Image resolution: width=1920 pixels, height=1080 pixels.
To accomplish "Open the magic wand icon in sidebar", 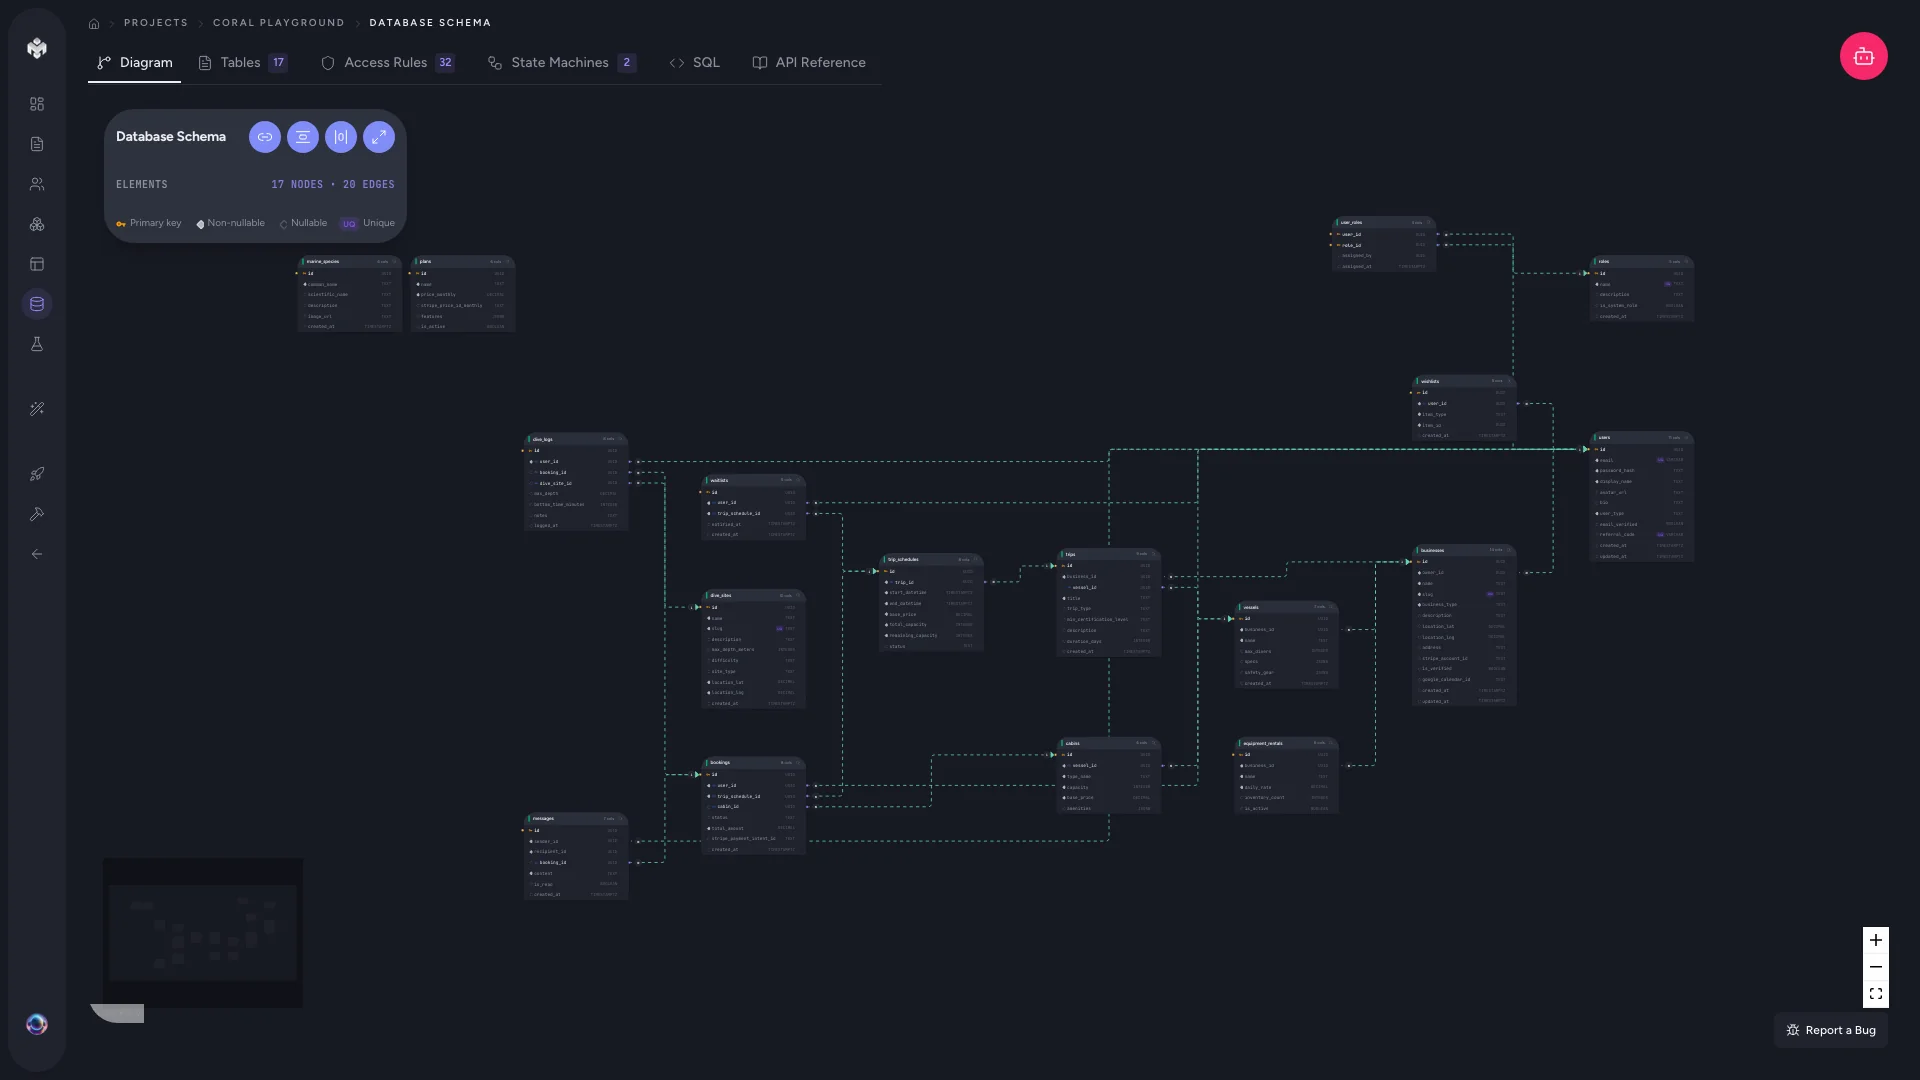I will point(37,409).
